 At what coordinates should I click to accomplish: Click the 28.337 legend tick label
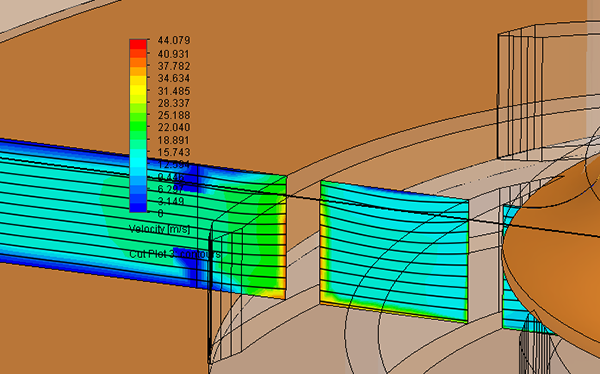point(174,103)
